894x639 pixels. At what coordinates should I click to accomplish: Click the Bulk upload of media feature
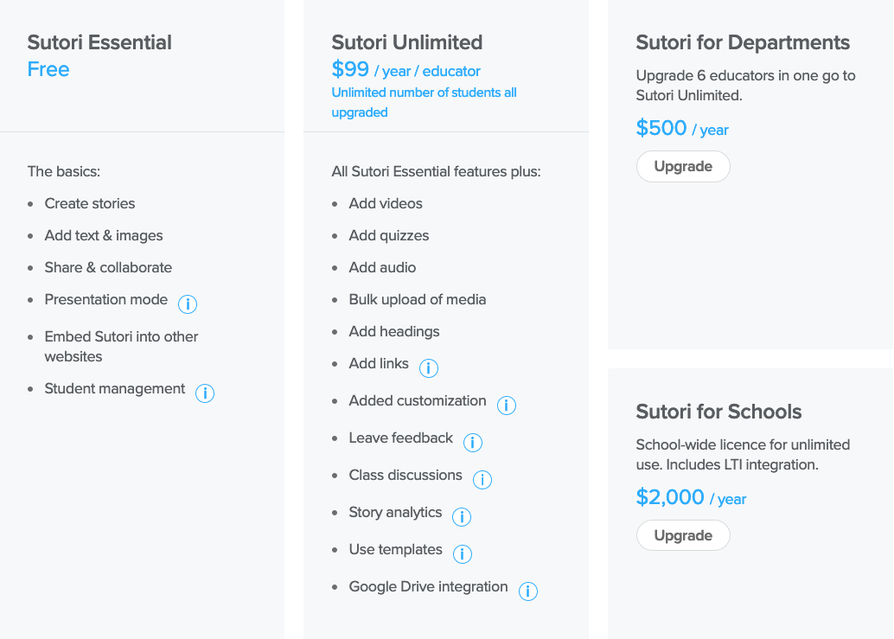click(x=417, y=299)
